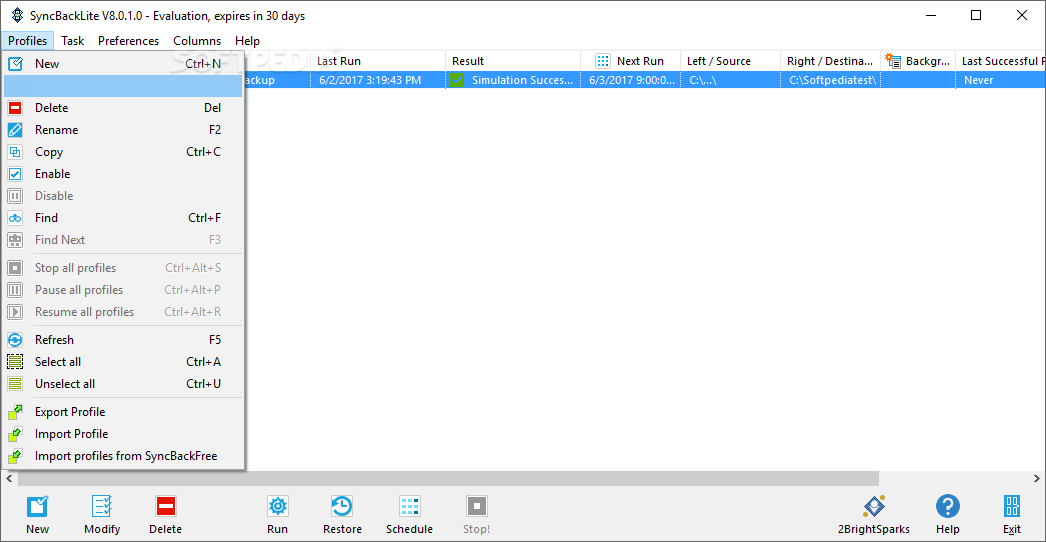Sort by the Last Run column header
Viewport: 1046px width, 542px height.
[378, 61]
